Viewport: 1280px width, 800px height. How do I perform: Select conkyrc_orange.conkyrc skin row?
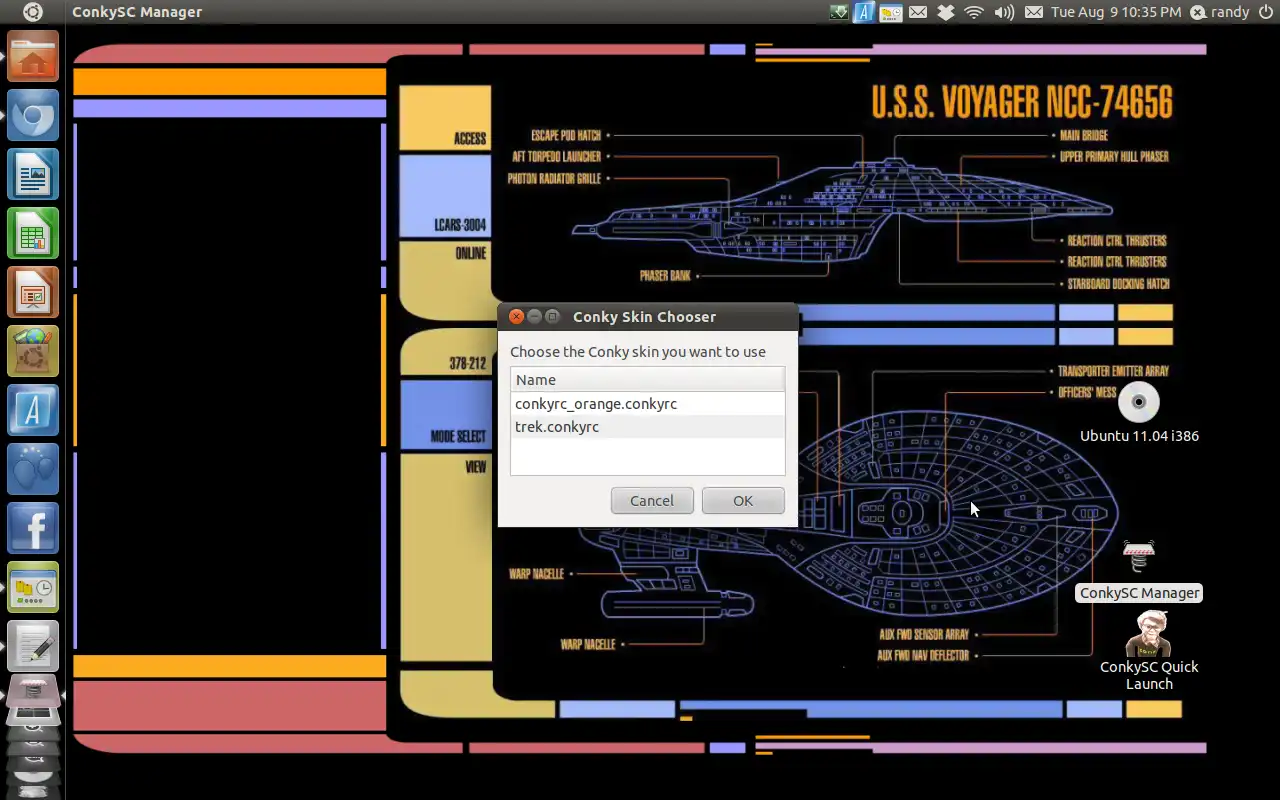coord(648,404)
